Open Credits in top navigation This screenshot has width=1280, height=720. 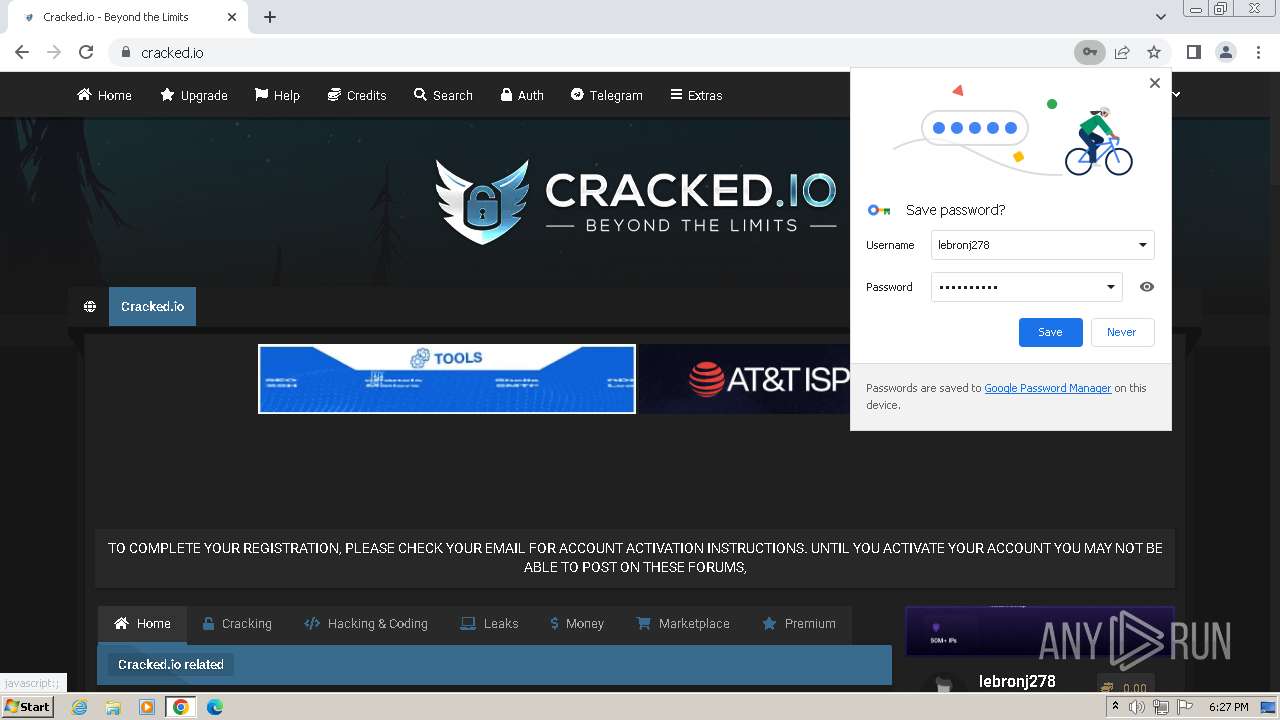click(x=357, y=95)
